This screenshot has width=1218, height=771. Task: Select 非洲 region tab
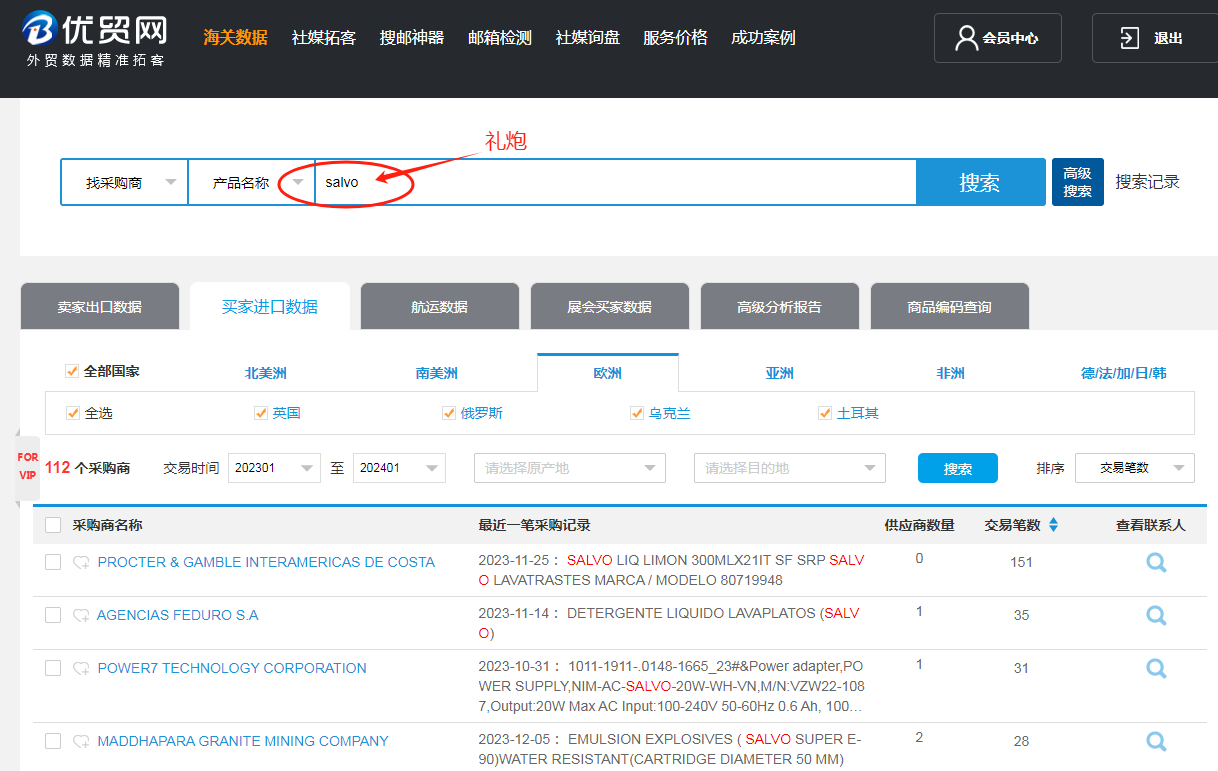(951, 373)
